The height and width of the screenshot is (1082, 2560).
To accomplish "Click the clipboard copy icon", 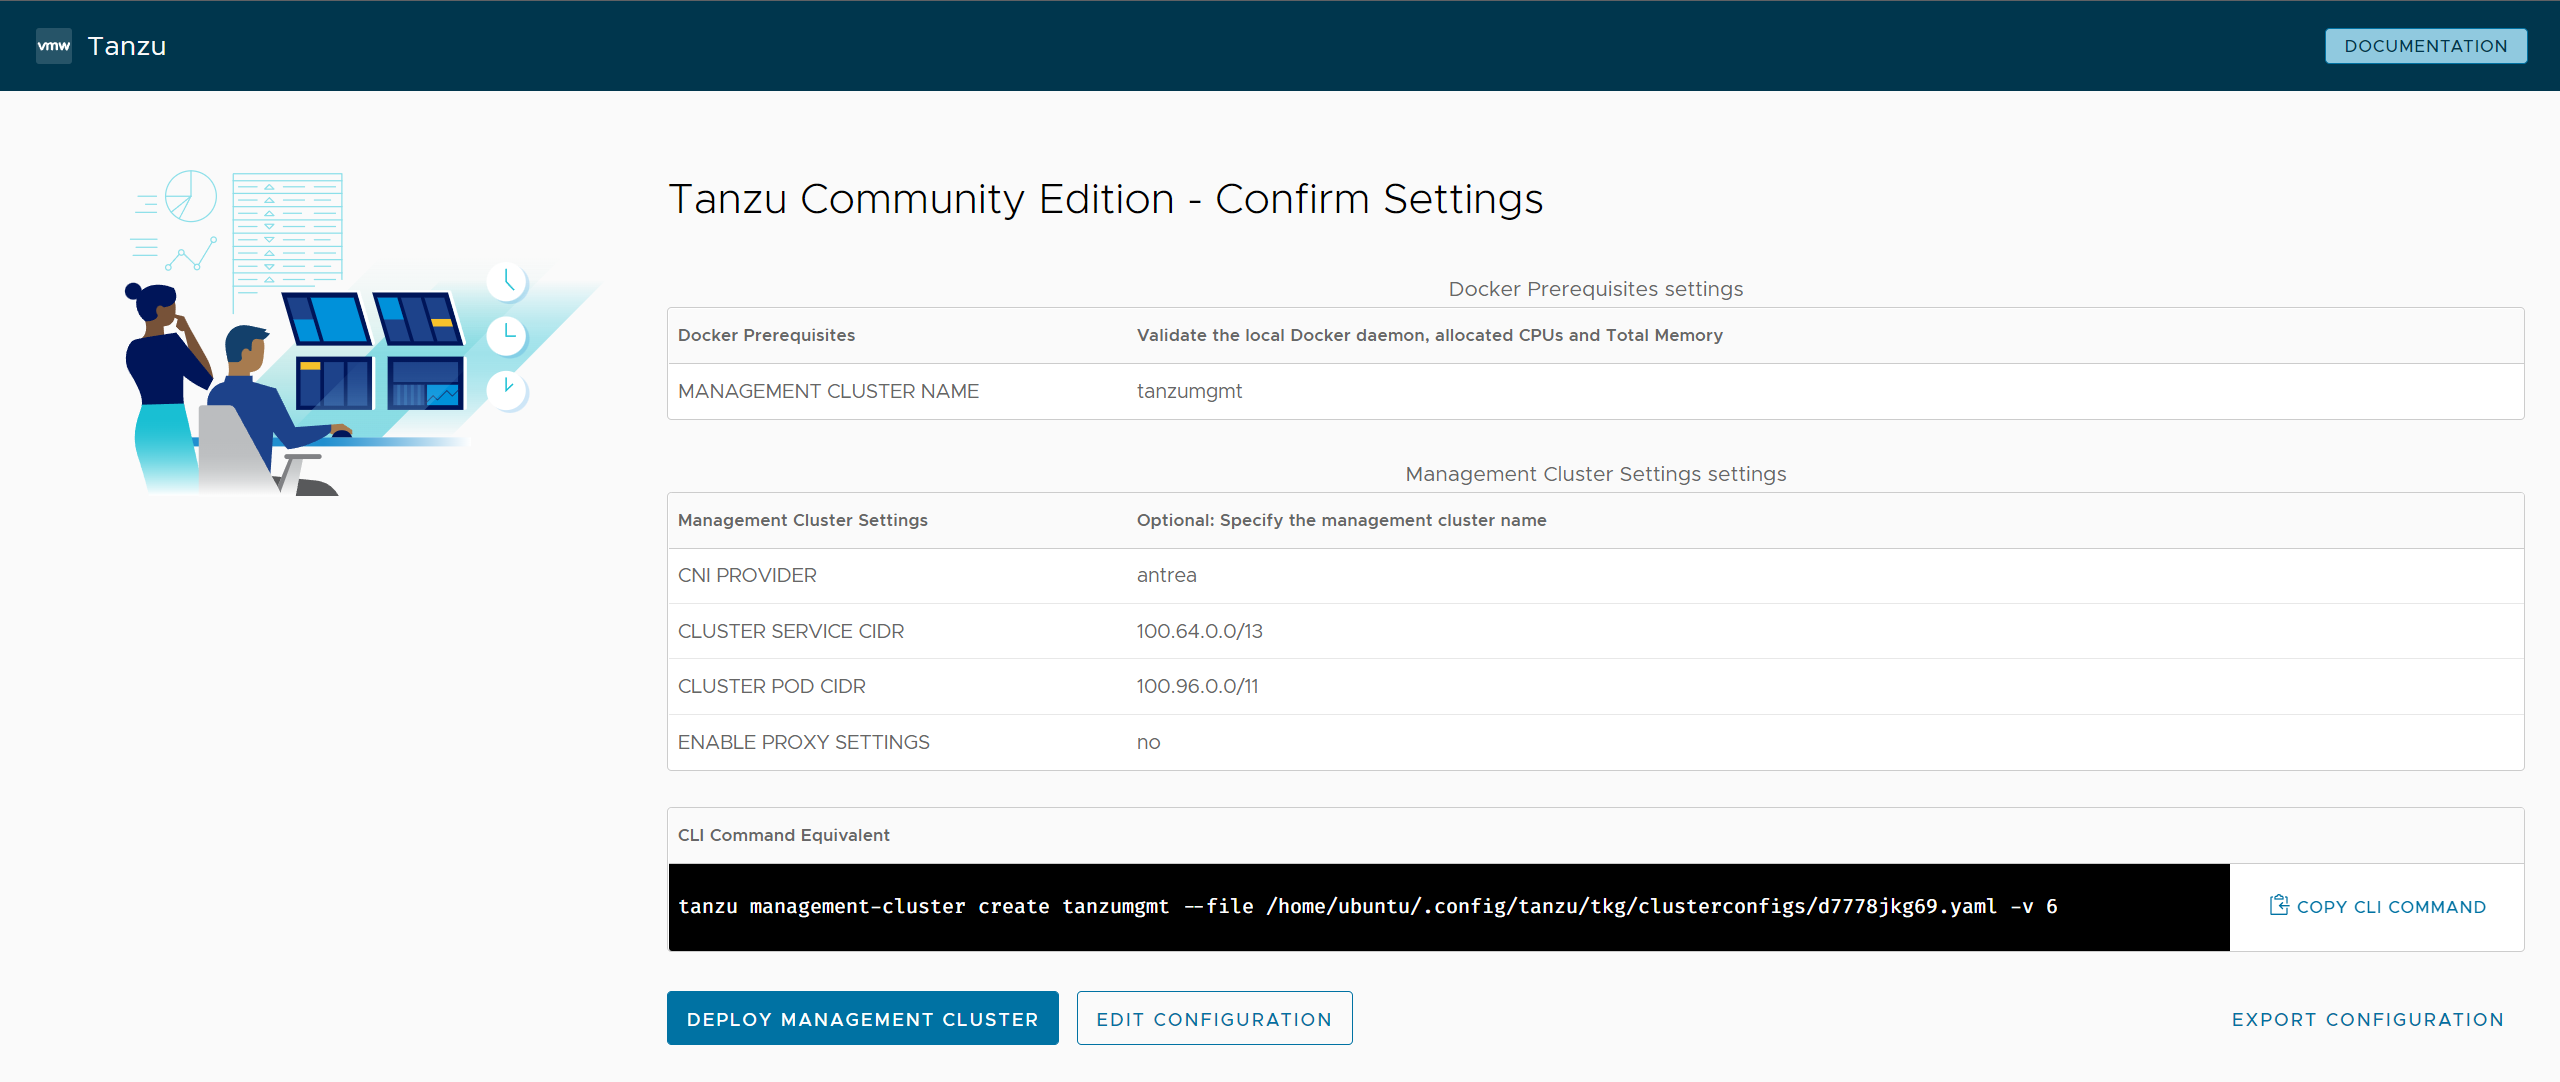I will pos(2279,905).
